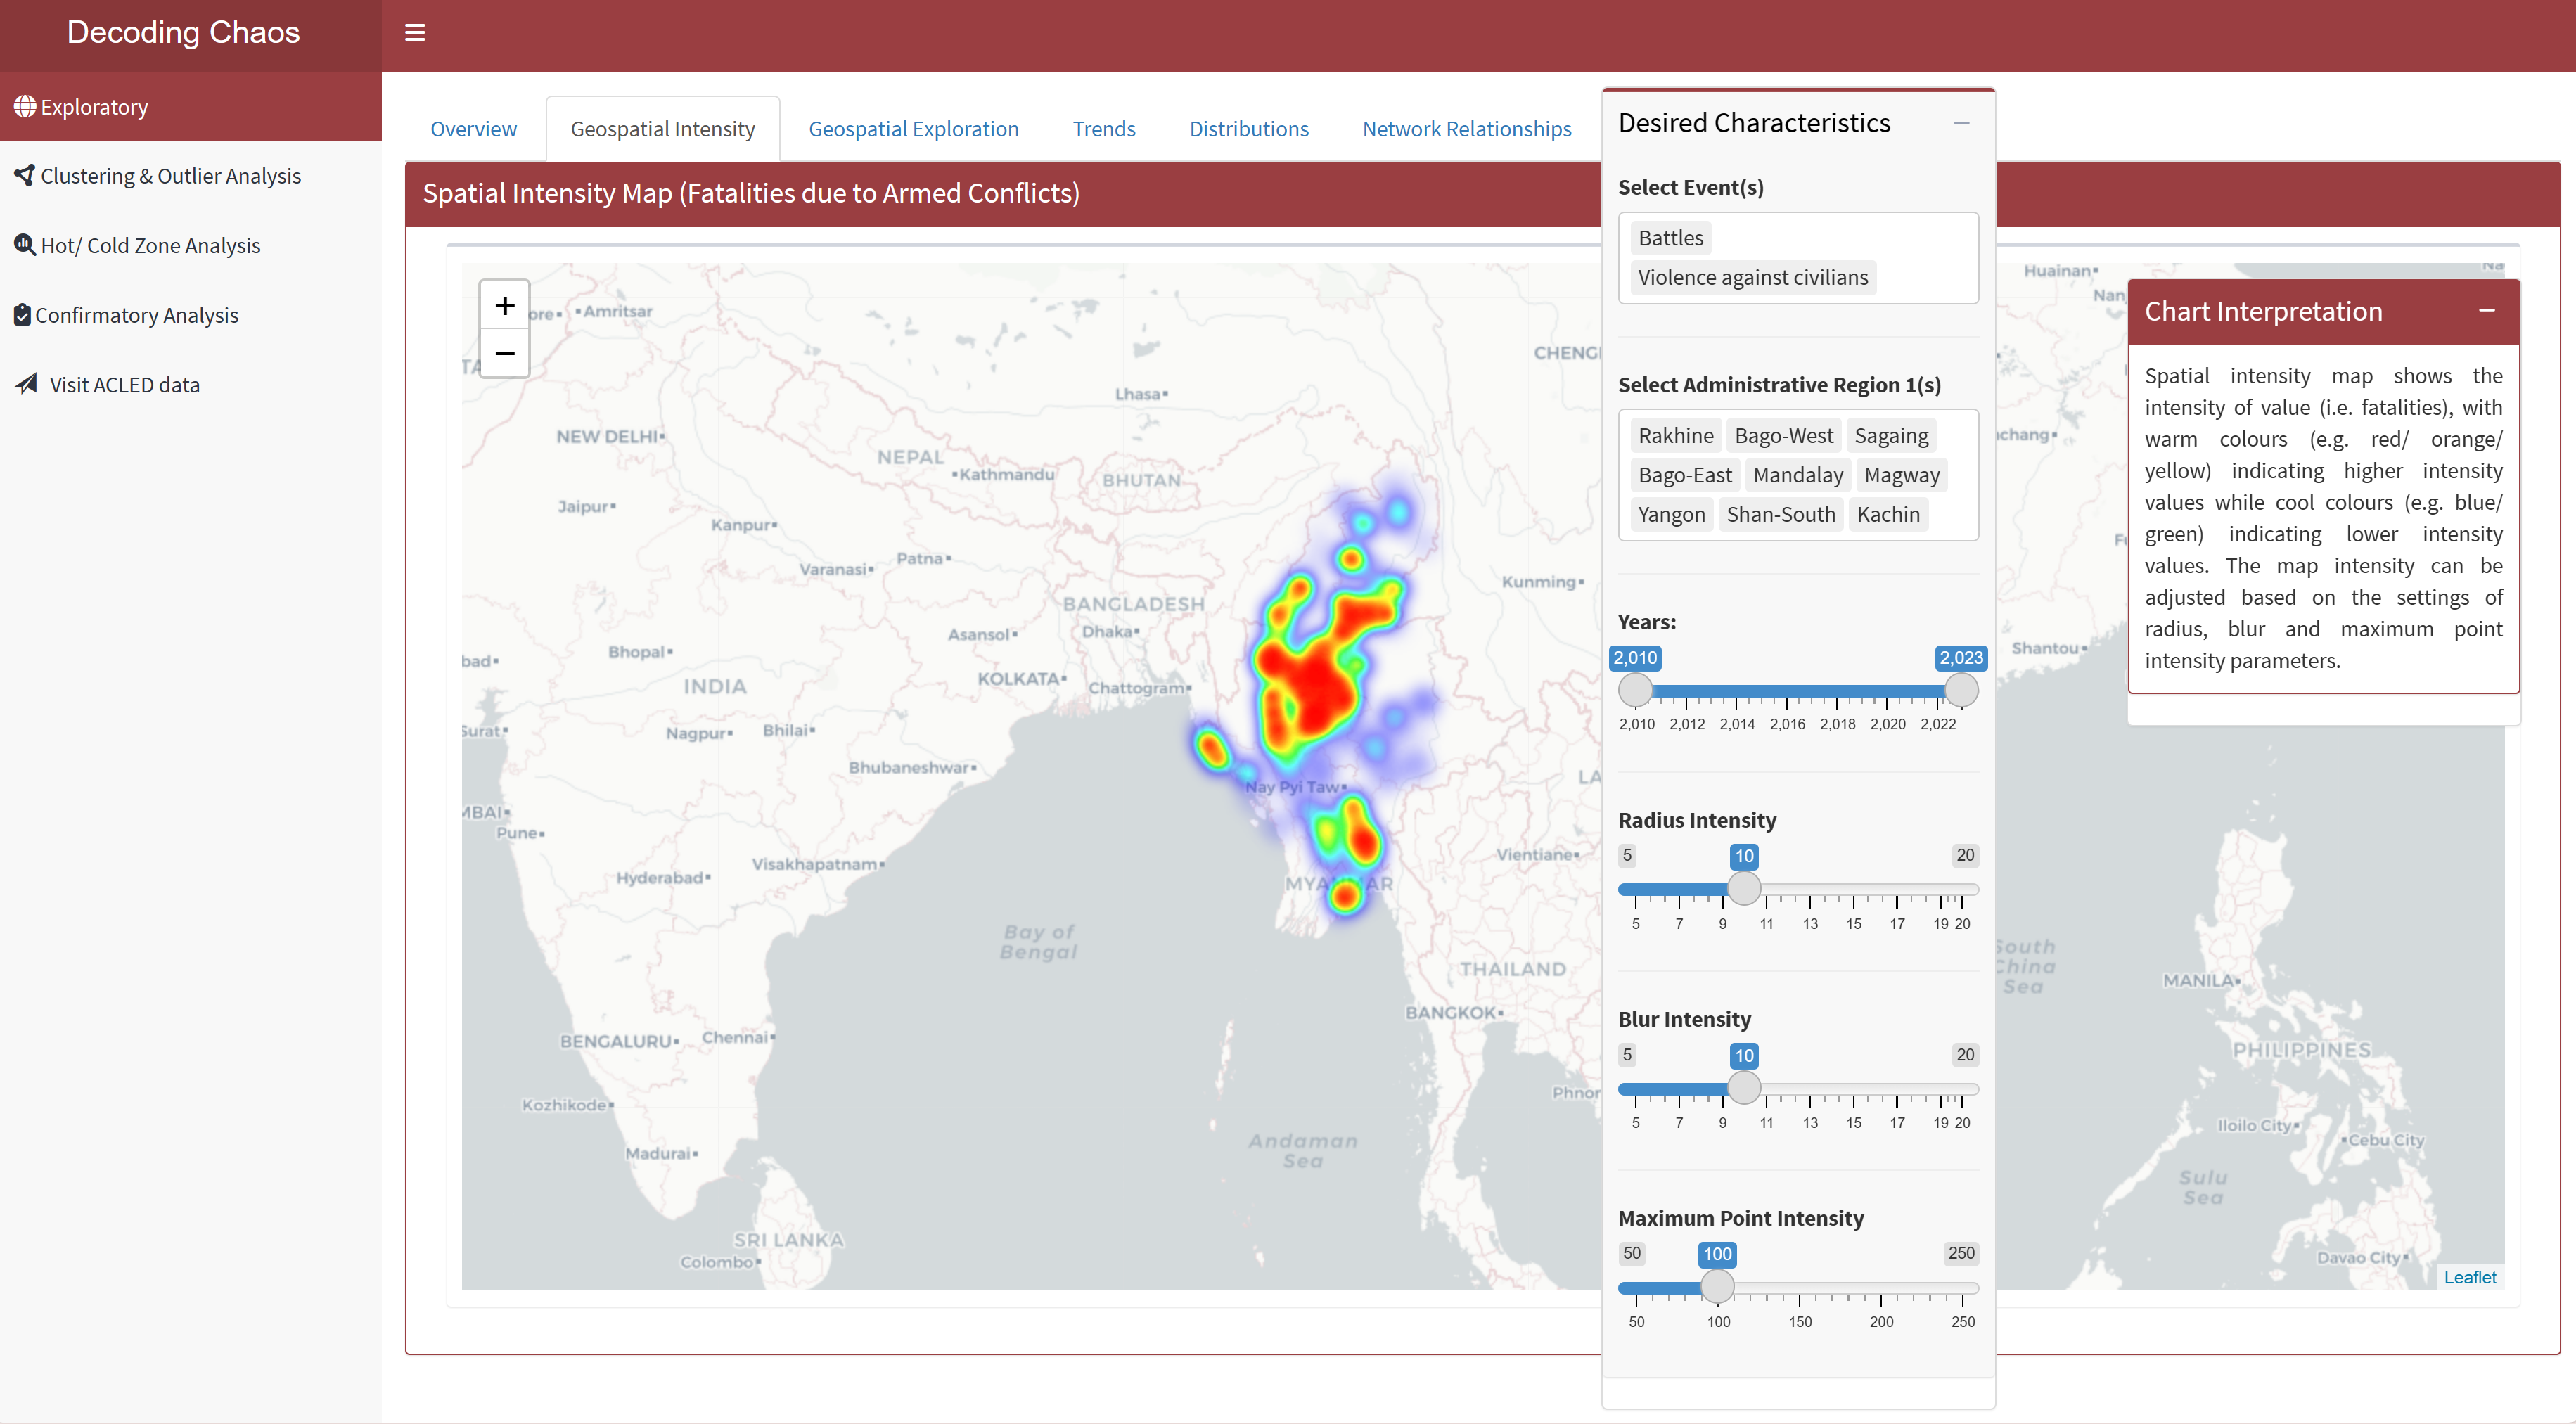This screenshot has width=2576, height=1424.
Task: Zoom in on the map
Action: point(505,305)
